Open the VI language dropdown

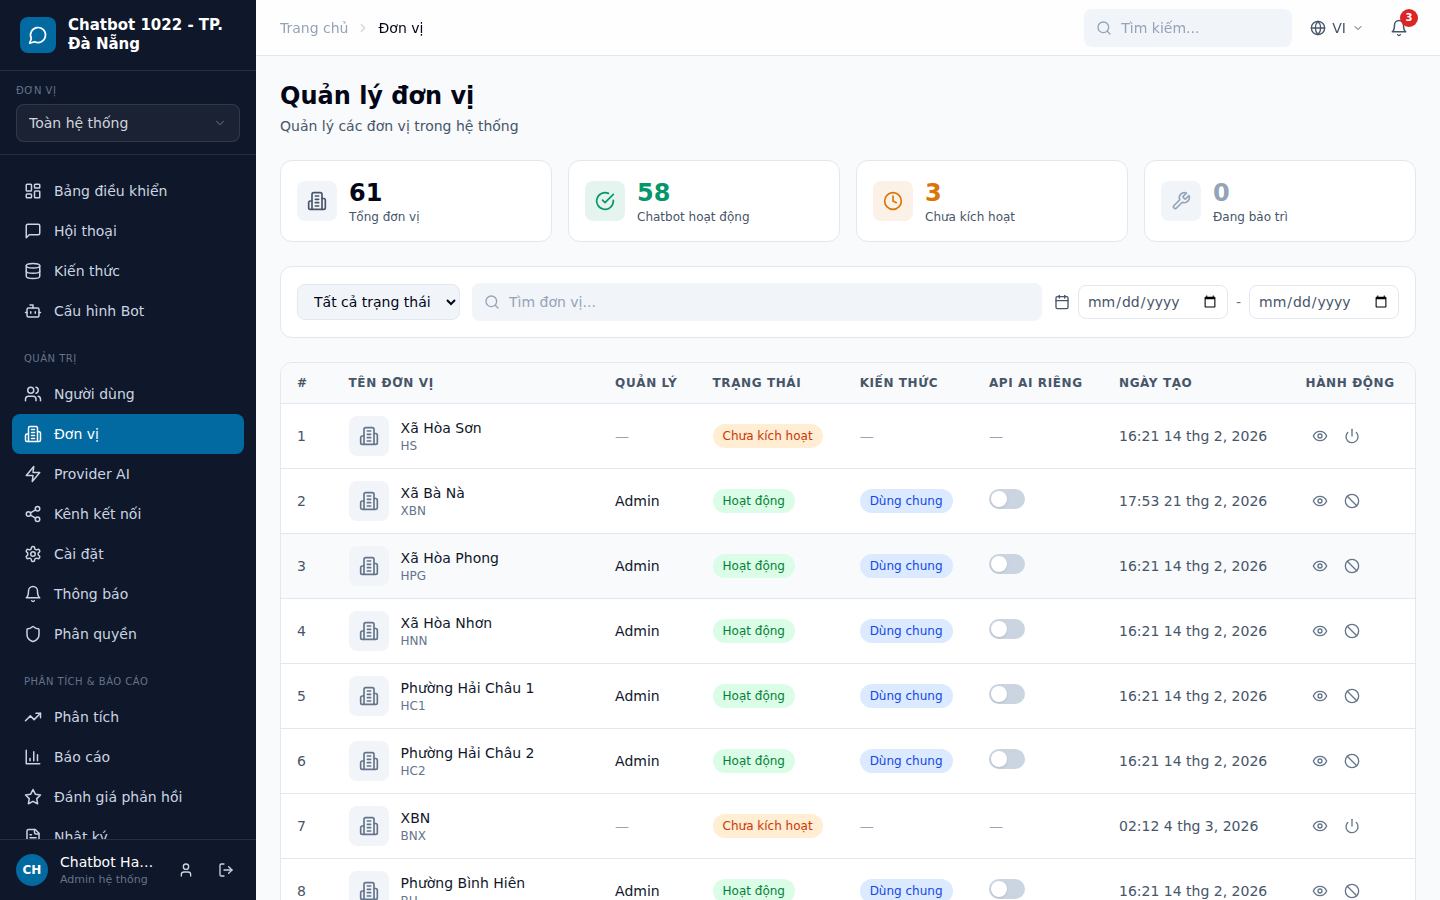click(1336, 28)
